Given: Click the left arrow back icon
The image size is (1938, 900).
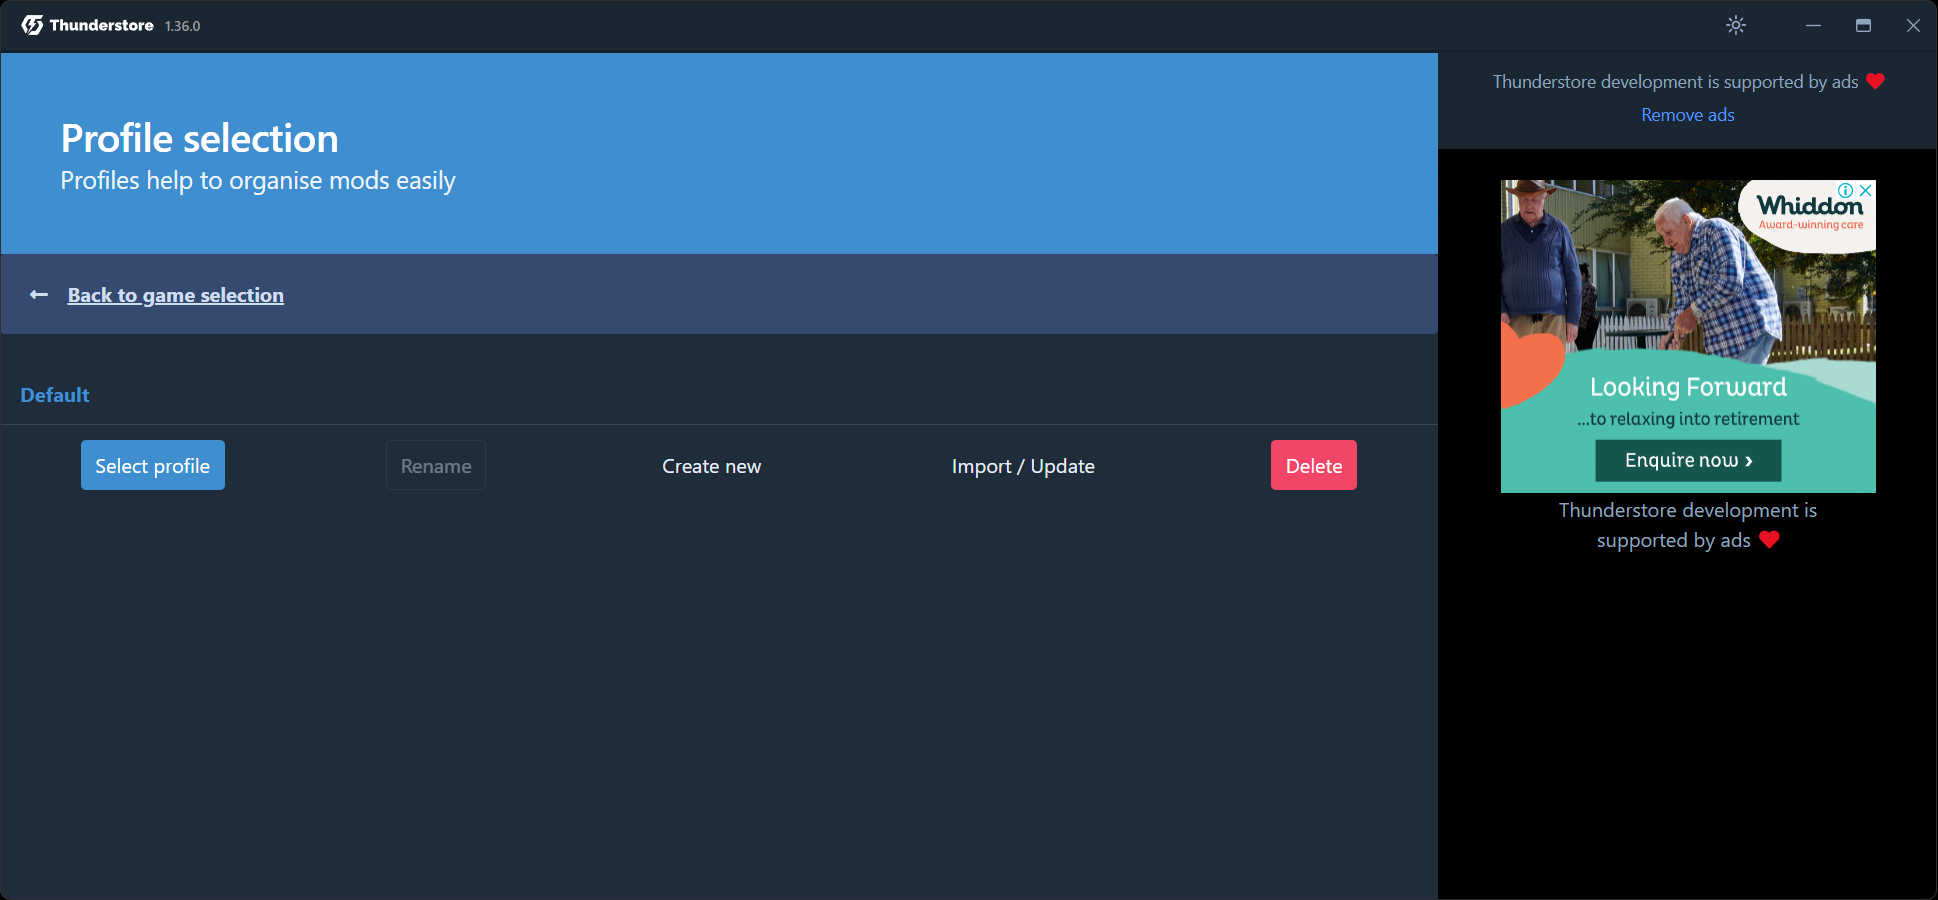Looking at the screenshot, I should 39,294.
